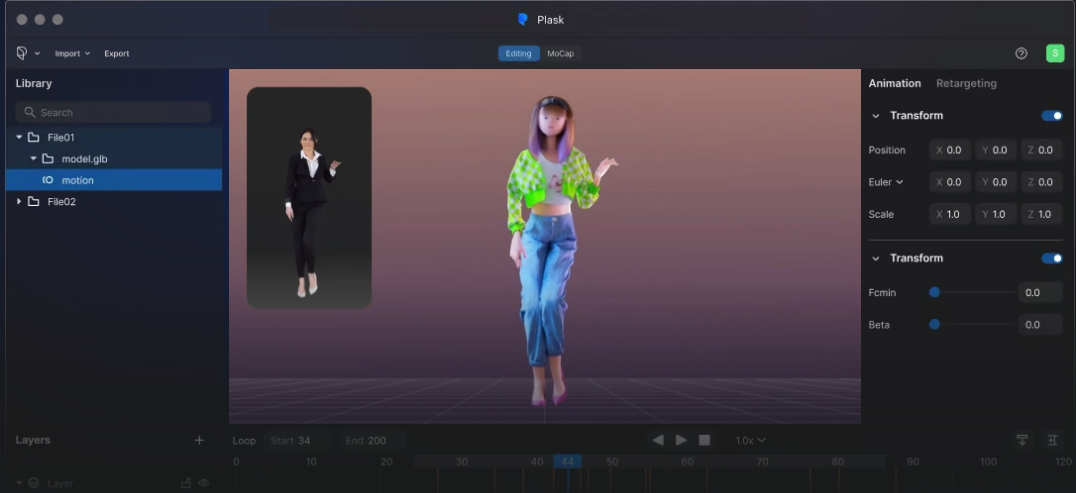Switch to Editing mode

[519, 53]
